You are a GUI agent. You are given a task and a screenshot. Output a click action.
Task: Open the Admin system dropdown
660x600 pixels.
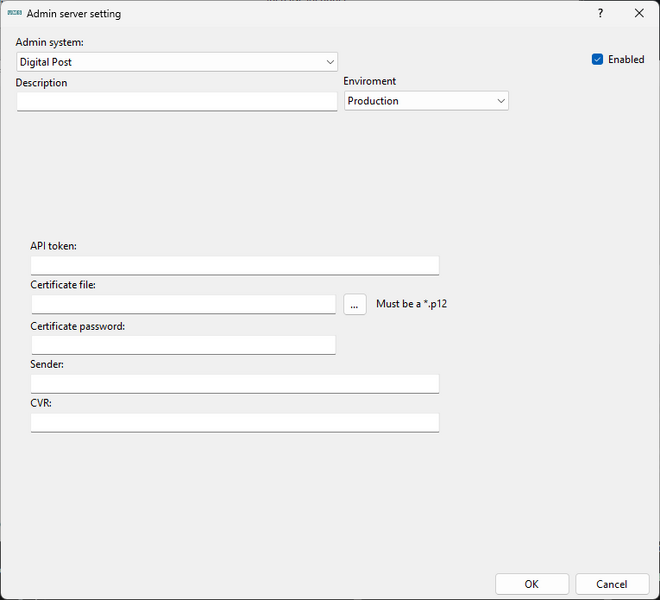(177, 62)
